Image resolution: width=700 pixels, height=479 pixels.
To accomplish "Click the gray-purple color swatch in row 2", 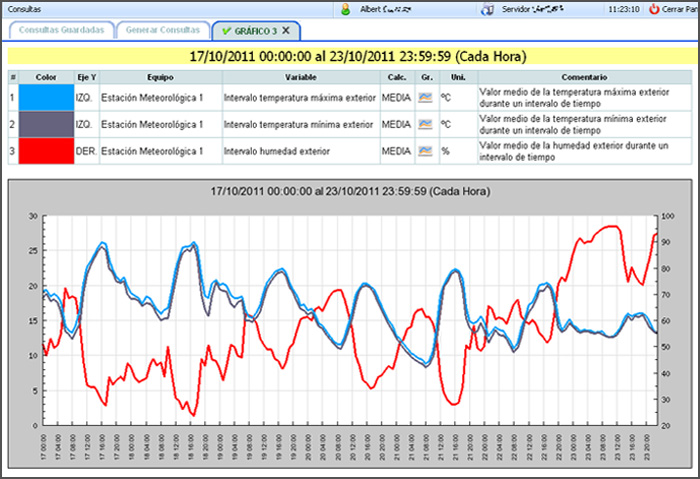I will [46, 124].
